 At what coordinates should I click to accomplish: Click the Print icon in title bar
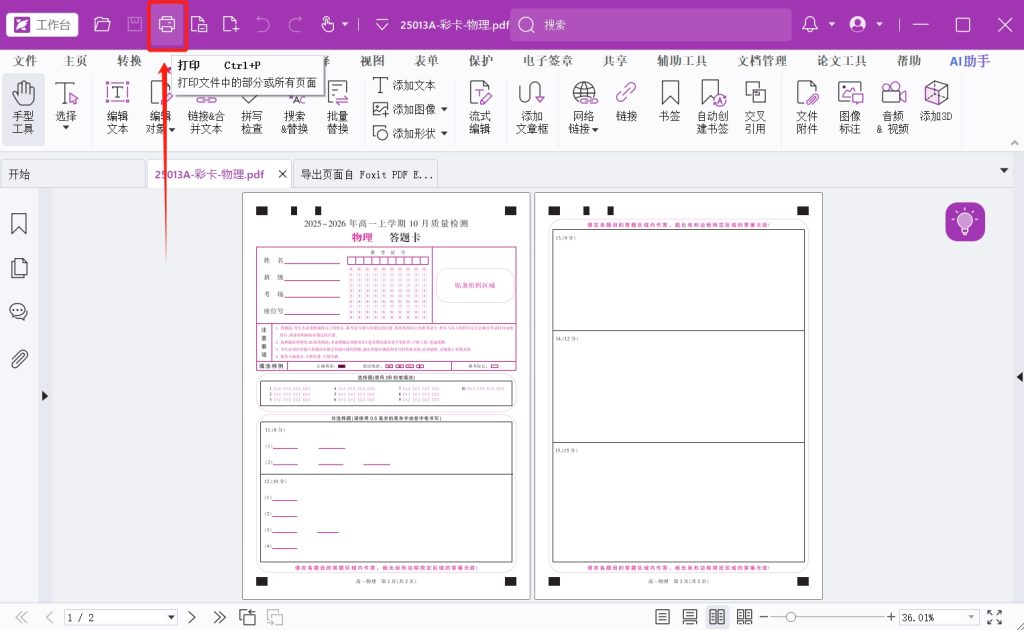coord(167,24)
